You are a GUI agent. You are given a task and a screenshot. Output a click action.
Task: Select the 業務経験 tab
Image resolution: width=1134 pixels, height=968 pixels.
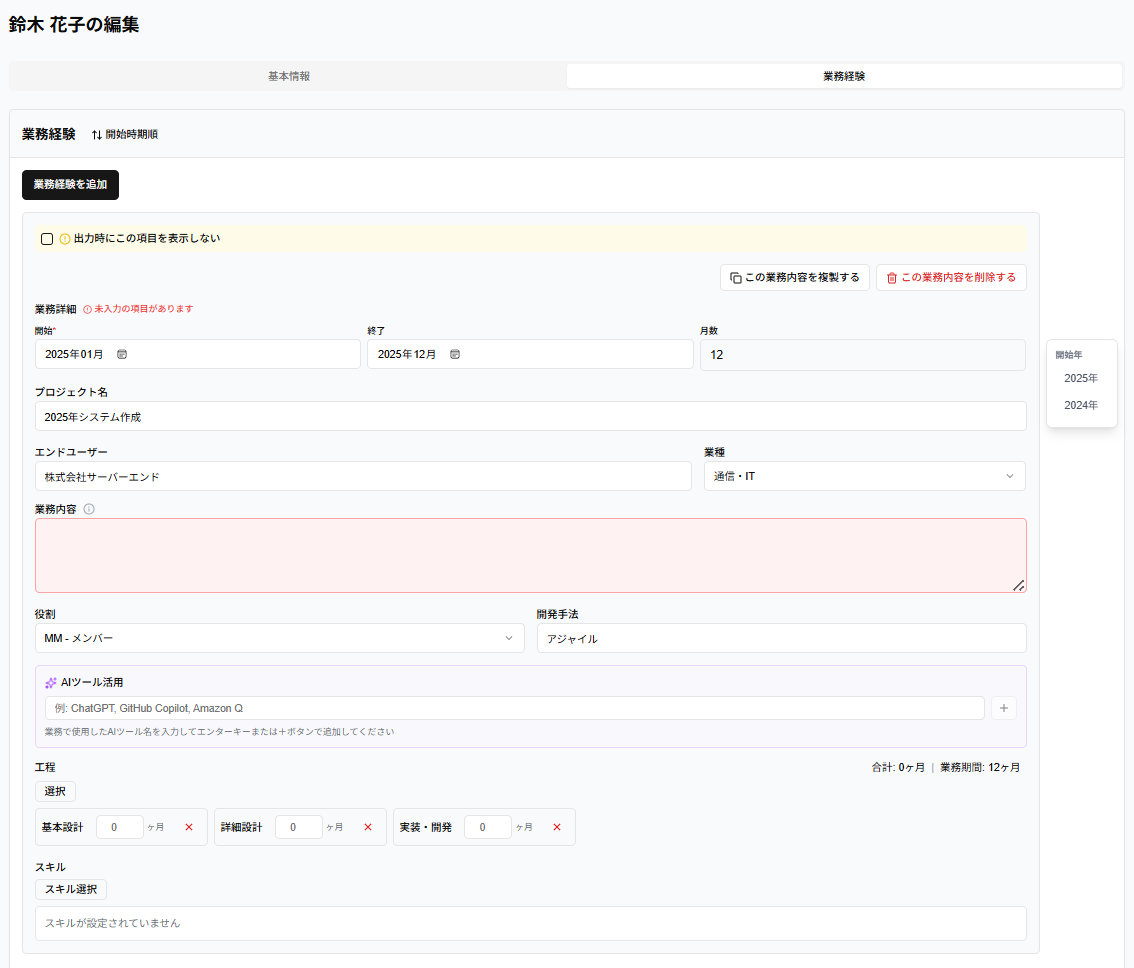844,76
